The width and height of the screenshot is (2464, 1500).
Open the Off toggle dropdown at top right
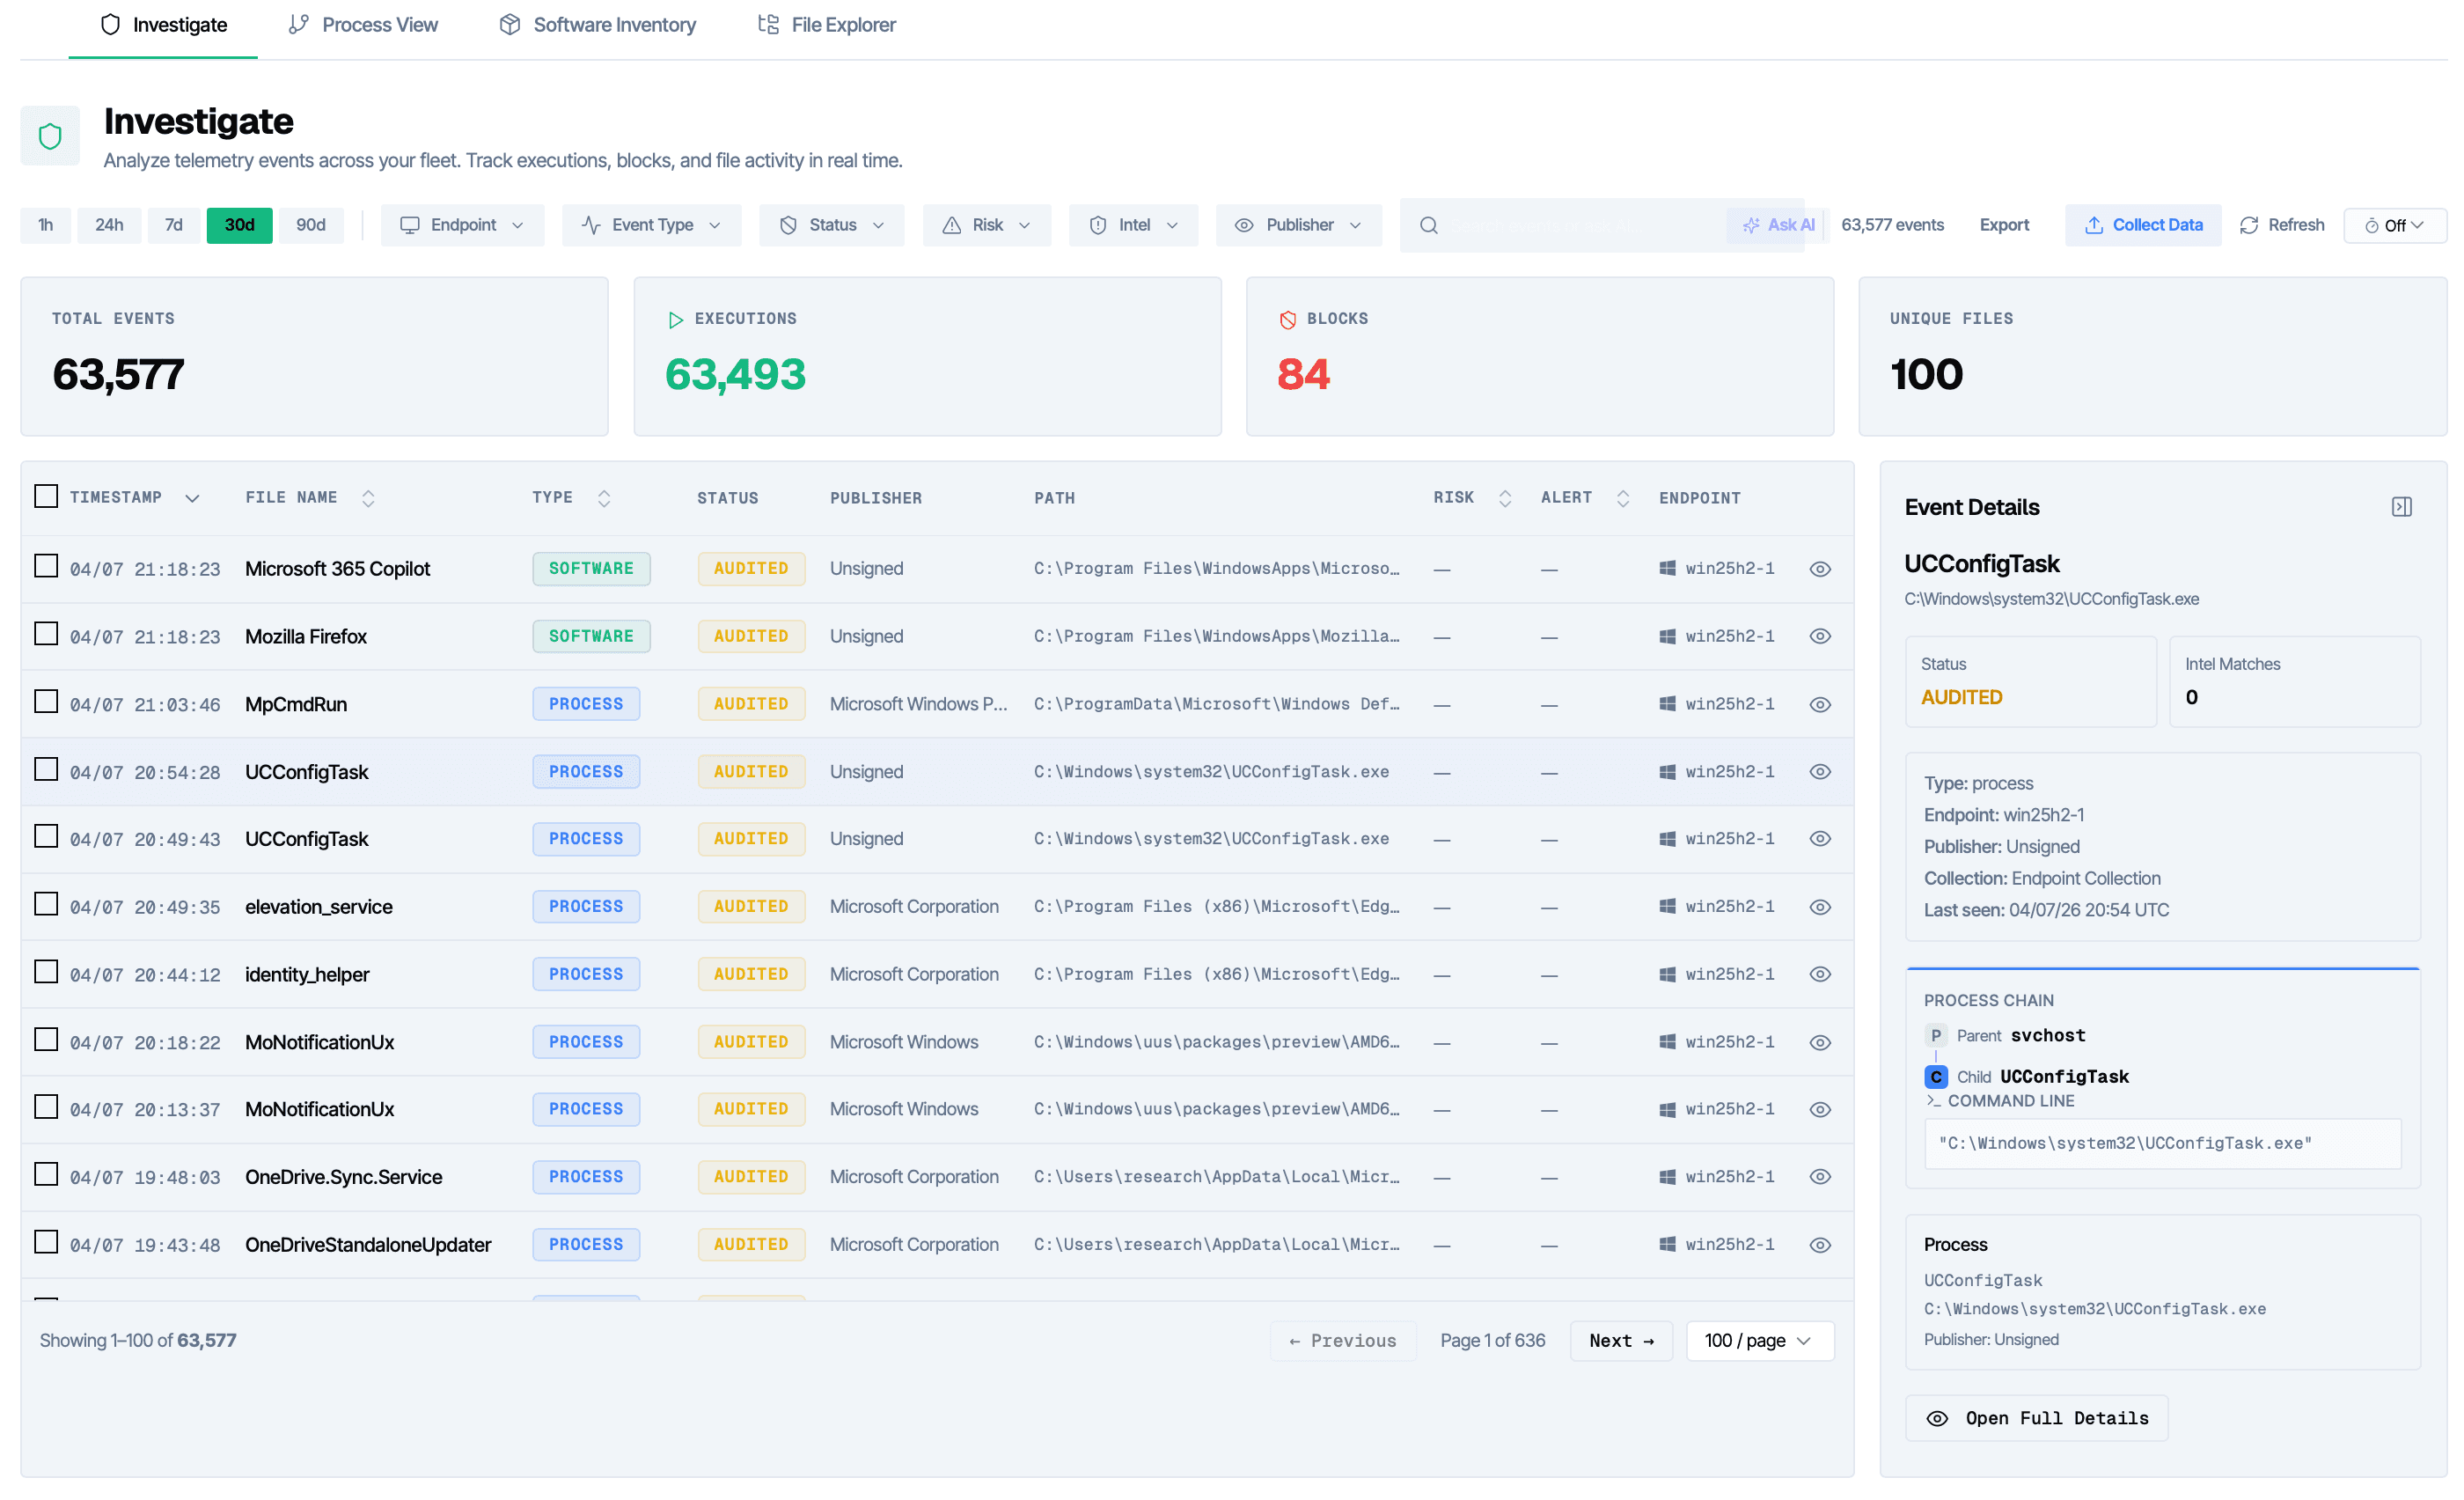(2395, 225)
